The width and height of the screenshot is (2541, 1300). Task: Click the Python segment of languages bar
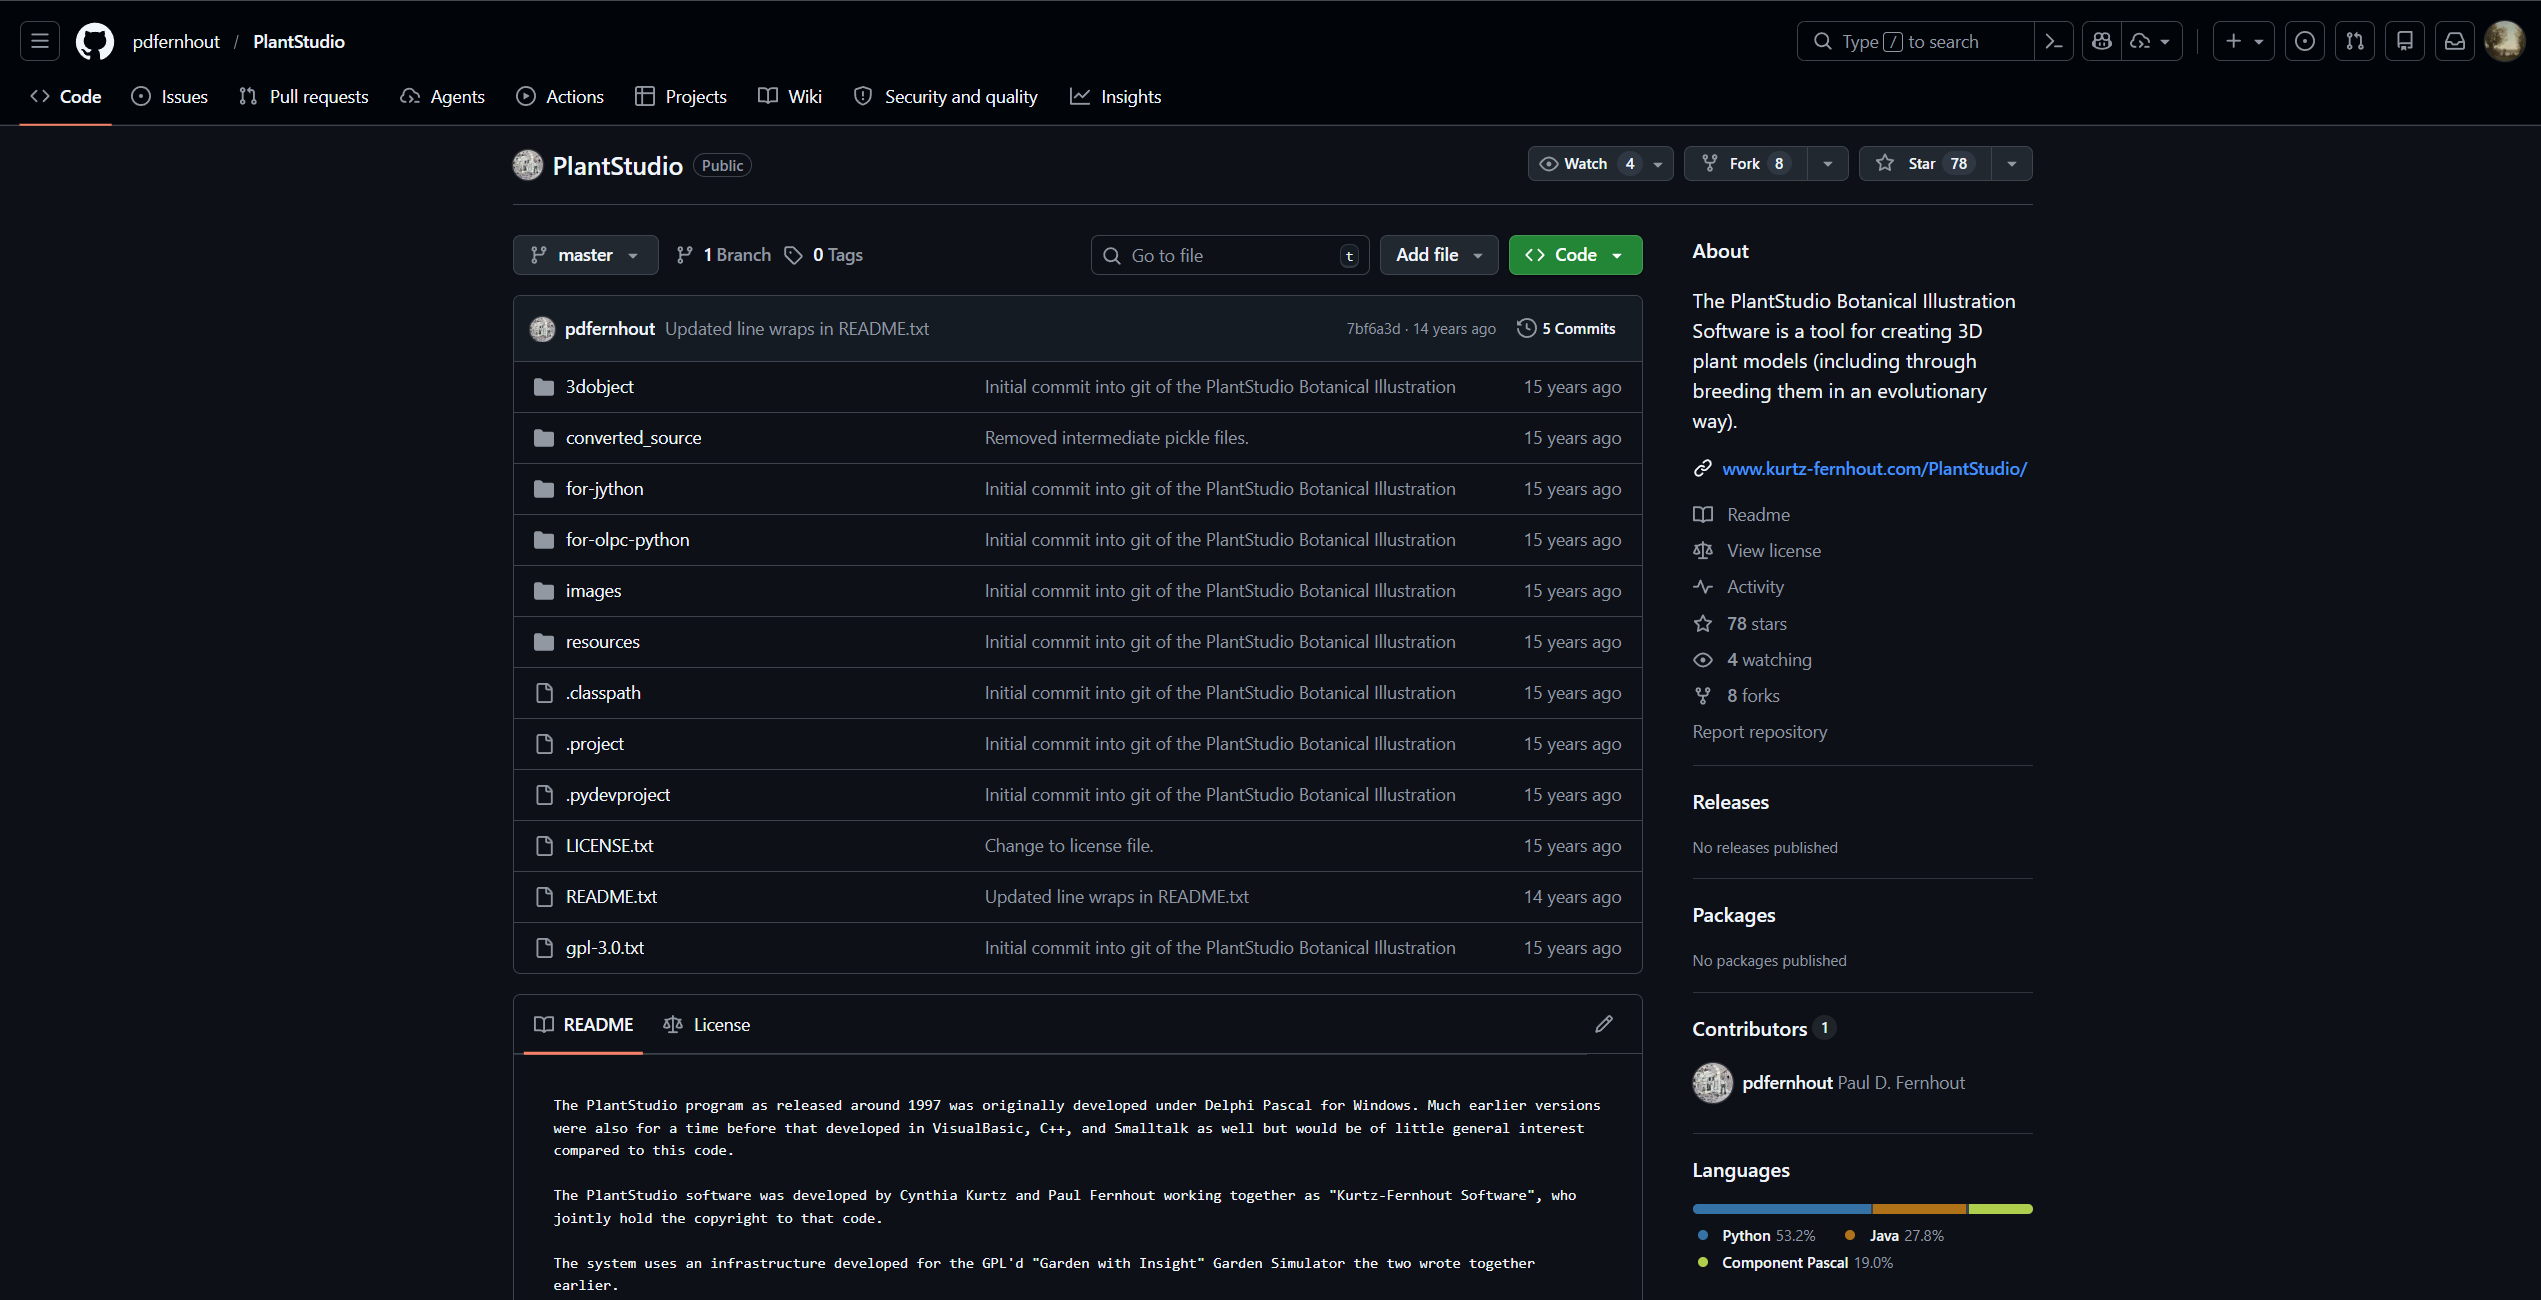click(1781, 1209)
